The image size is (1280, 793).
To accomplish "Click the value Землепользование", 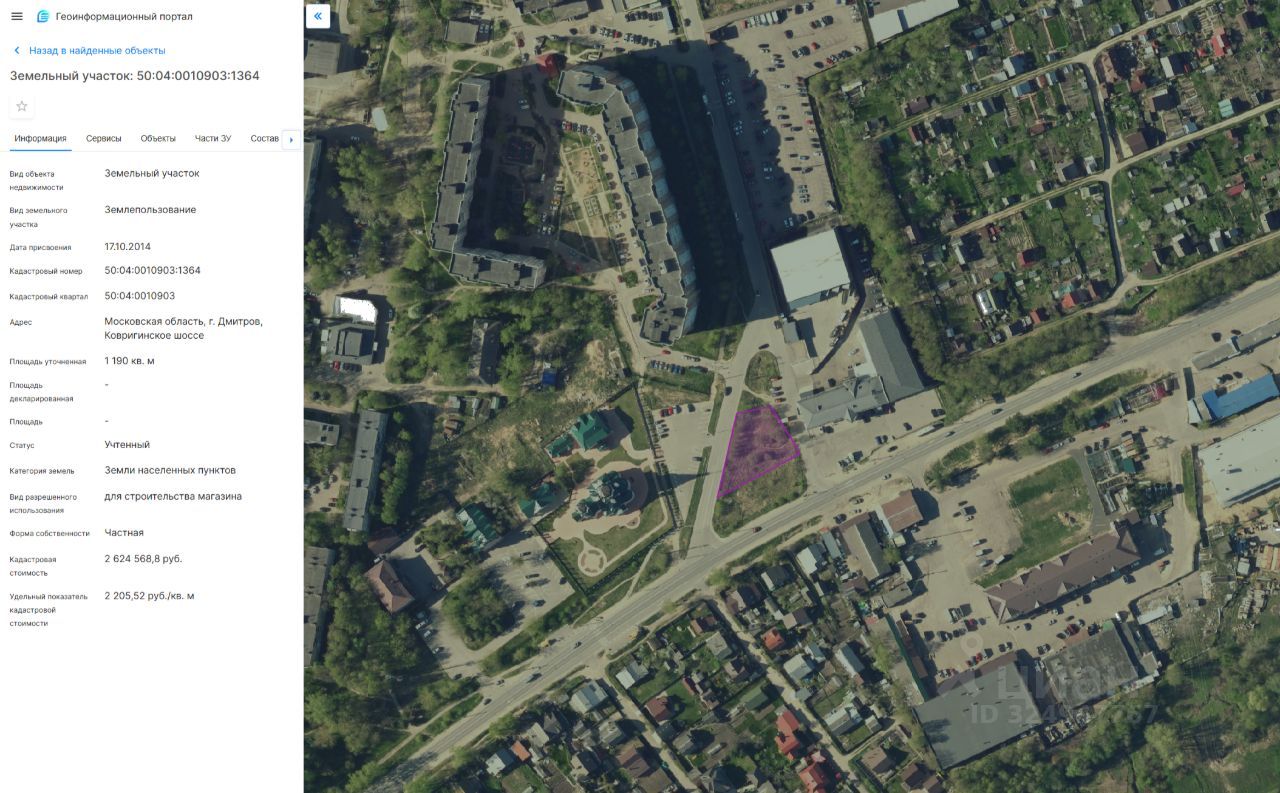I will (150, 210).
